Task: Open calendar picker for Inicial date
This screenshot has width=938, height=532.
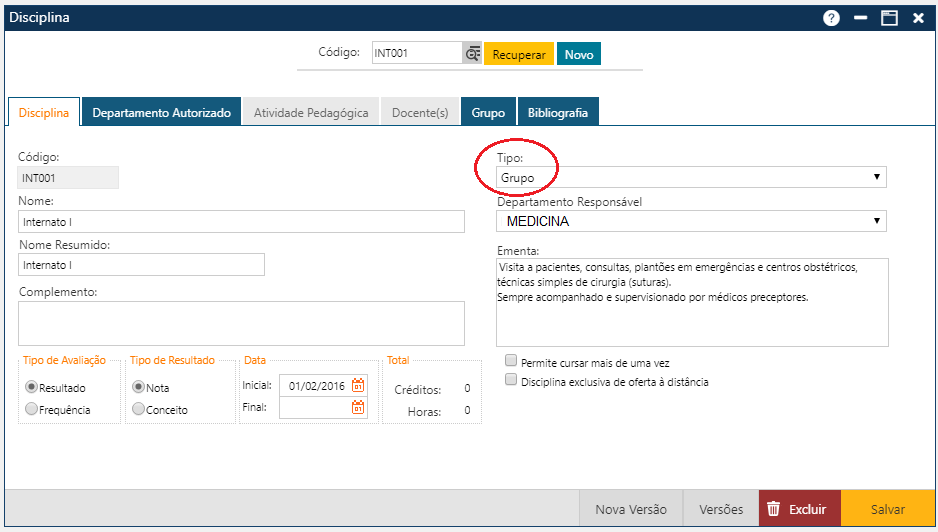Action: click(x=358, y=385)
